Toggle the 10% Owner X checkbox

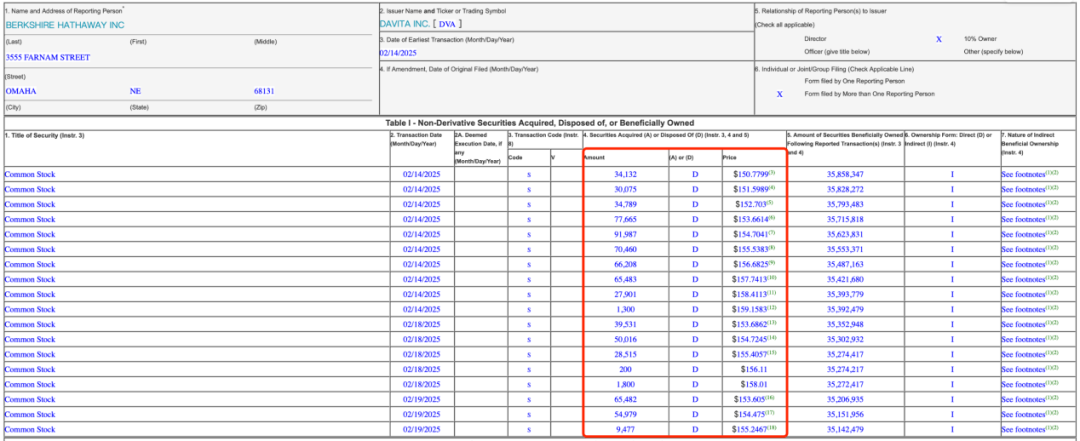click(938, 38)
